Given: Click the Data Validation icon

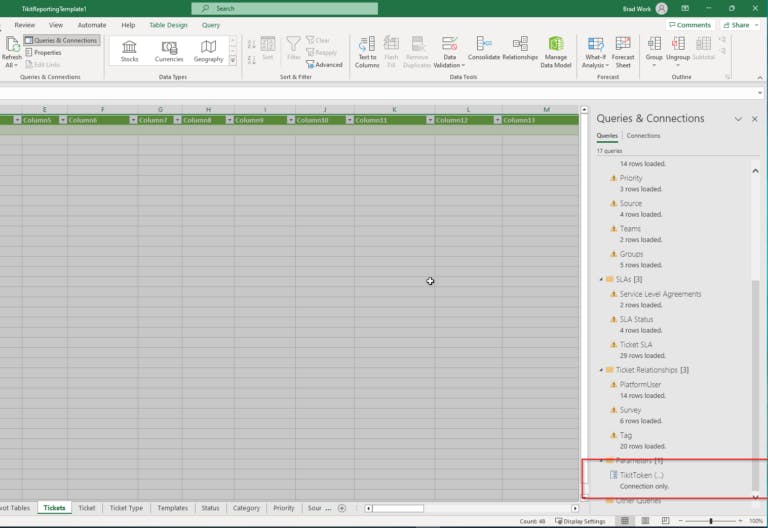Looking at the screenshot, I should click(449, 45).
